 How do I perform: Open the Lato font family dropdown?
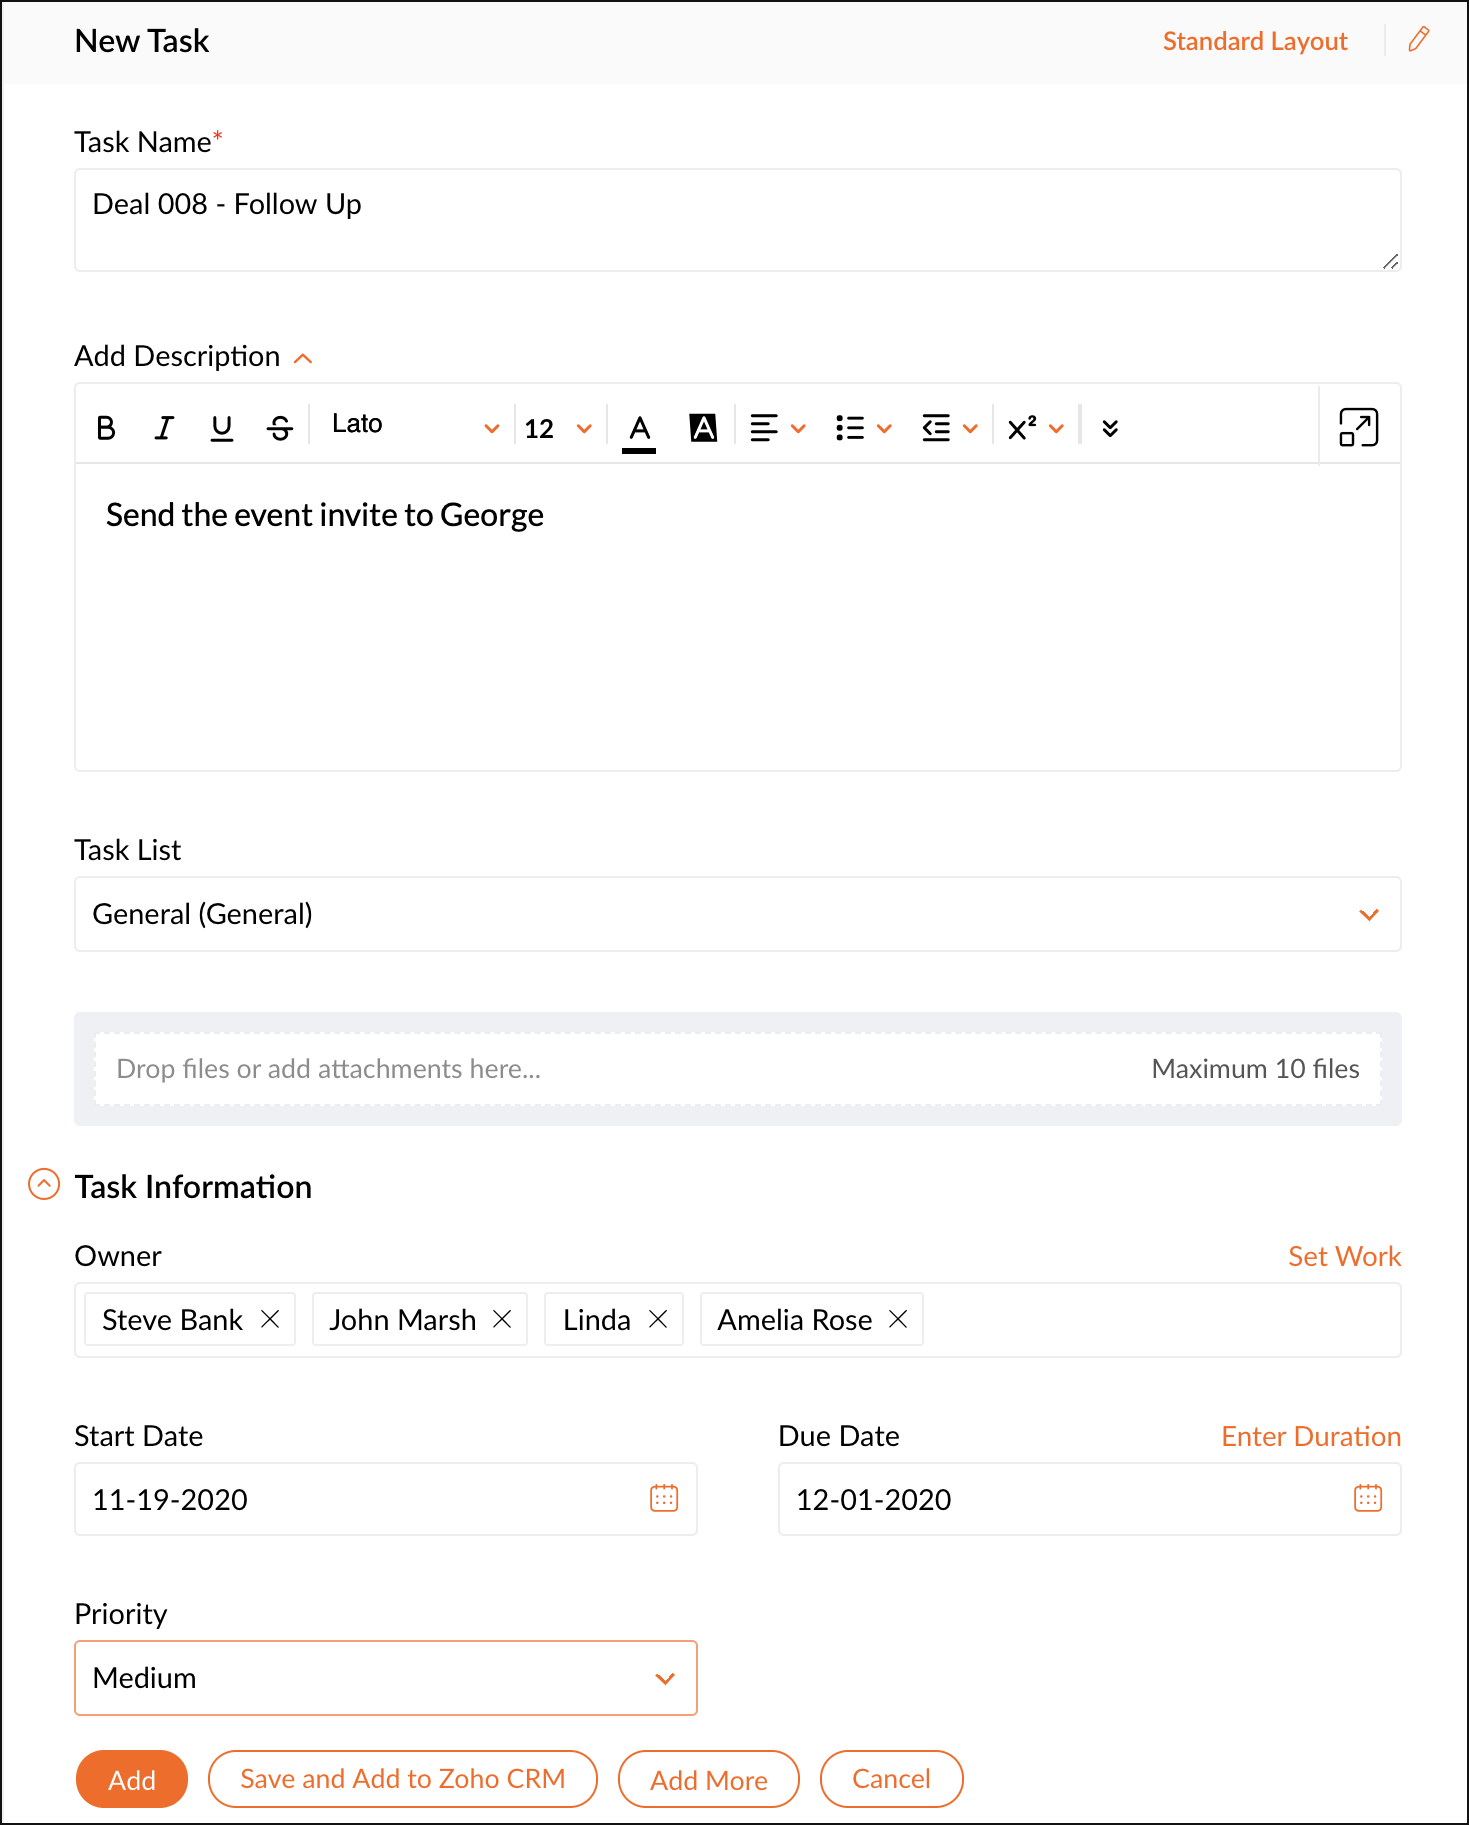coord(414,426)
